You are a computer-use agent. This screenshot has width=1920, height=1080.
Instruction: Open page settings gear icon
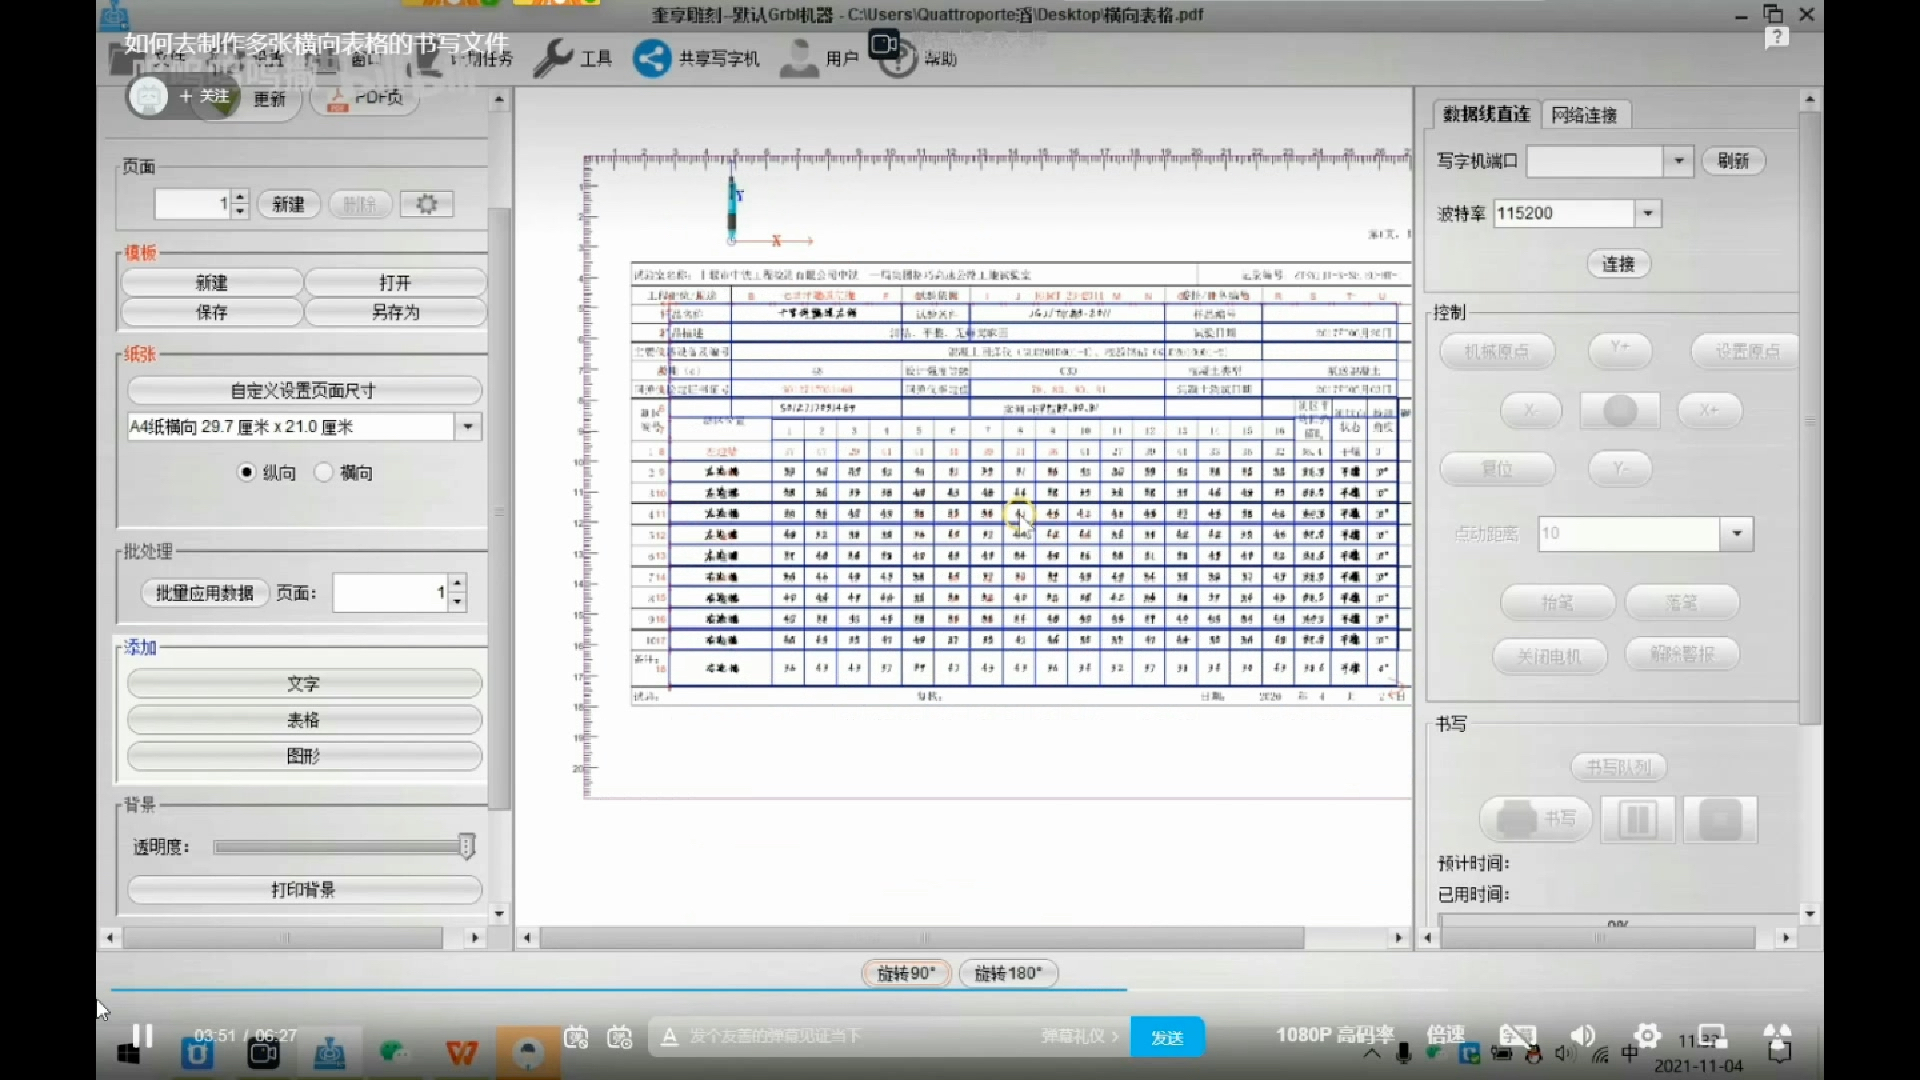[427, 204]
